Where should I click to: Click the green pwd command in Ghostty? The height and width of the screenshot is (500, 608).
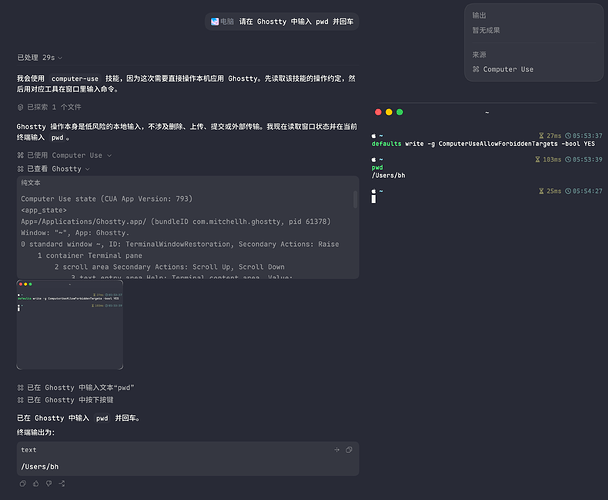[377, 167]
